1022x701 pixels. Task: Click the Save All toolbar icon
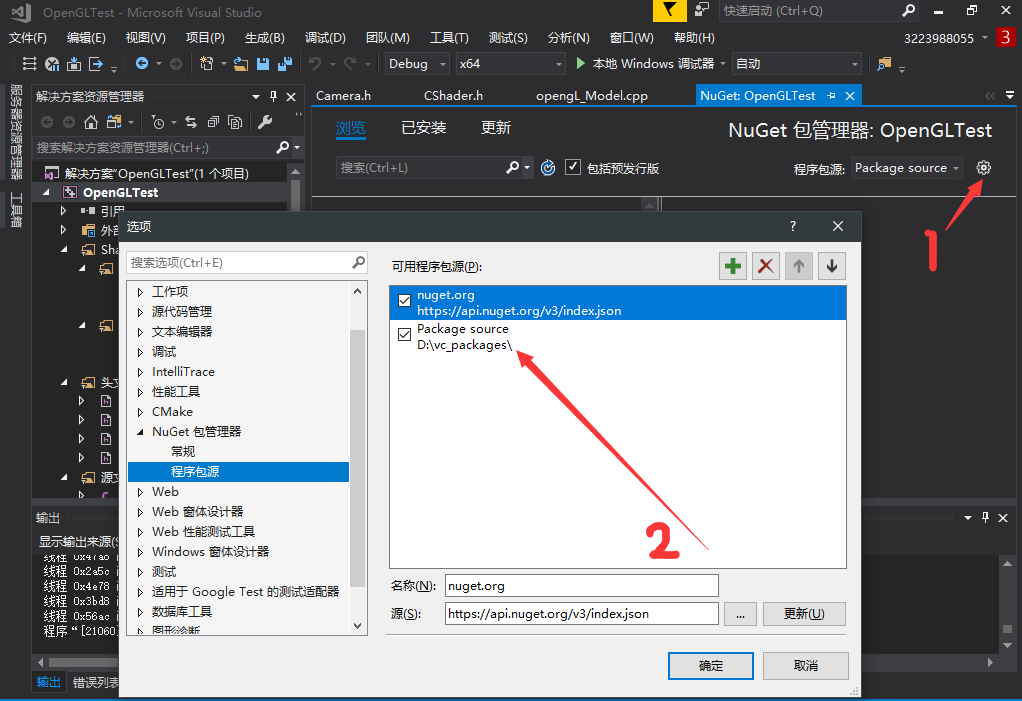tap(285, 64)
